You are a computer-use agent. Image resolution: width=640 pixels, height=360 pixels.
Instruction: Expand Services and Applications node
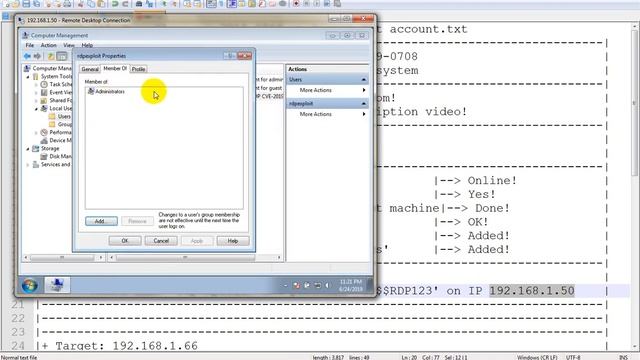(28, 164)
